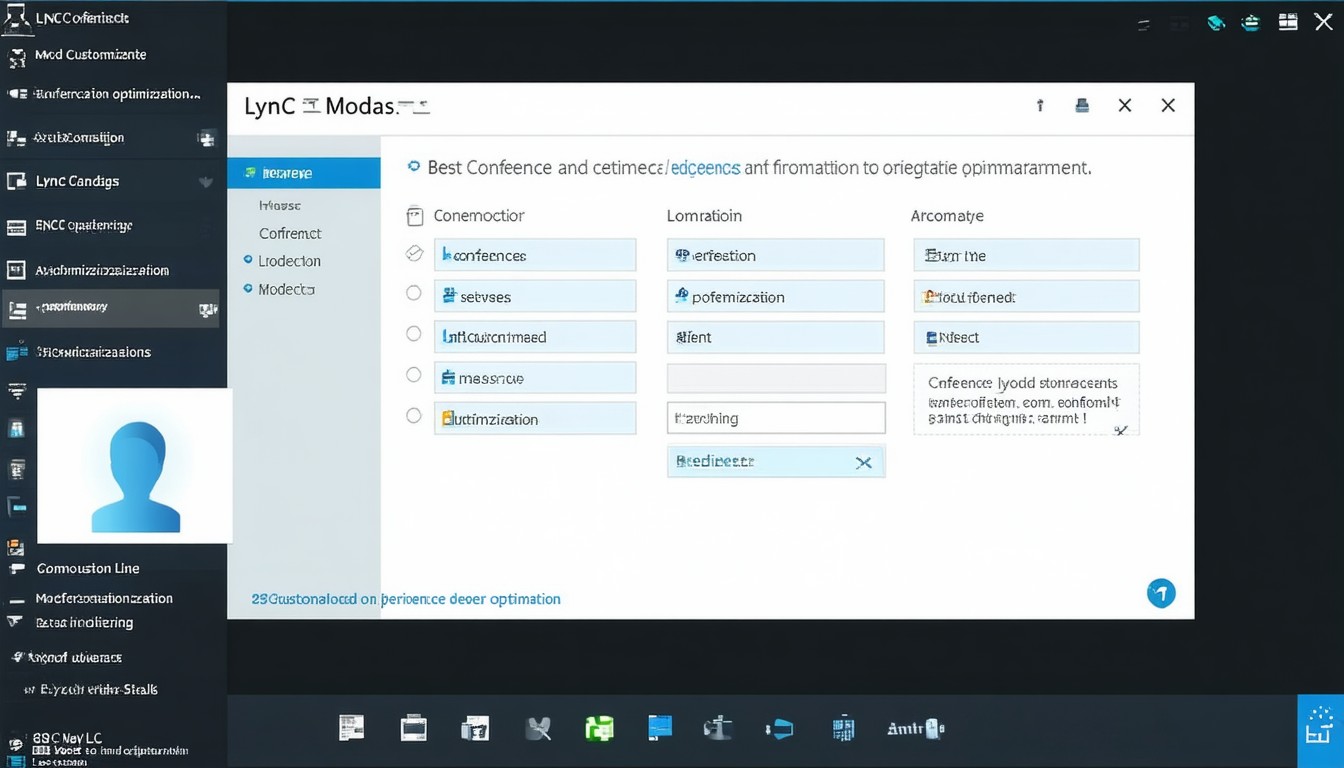Click the blue link at the dialog bottom left
The image size is (1344, 768).
click(406, 599)
